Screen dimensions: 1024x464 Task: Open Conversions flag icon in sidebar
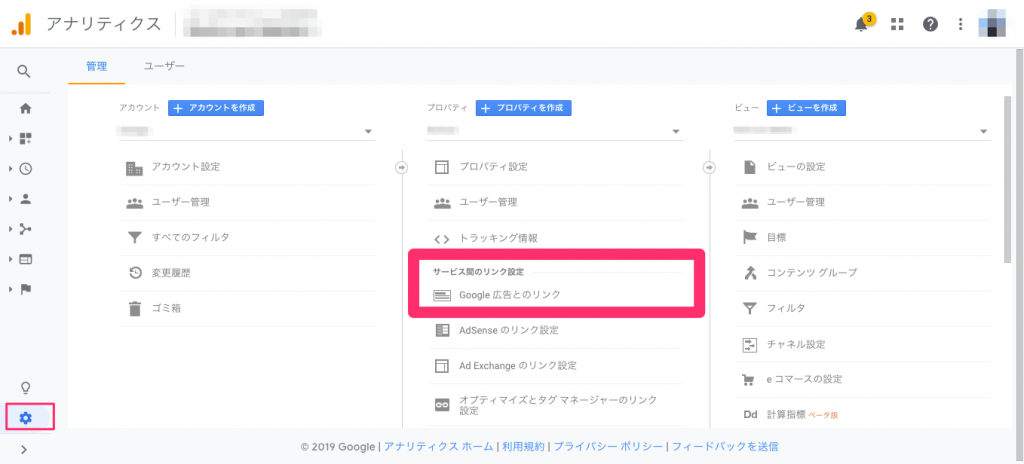pos(25,290)
